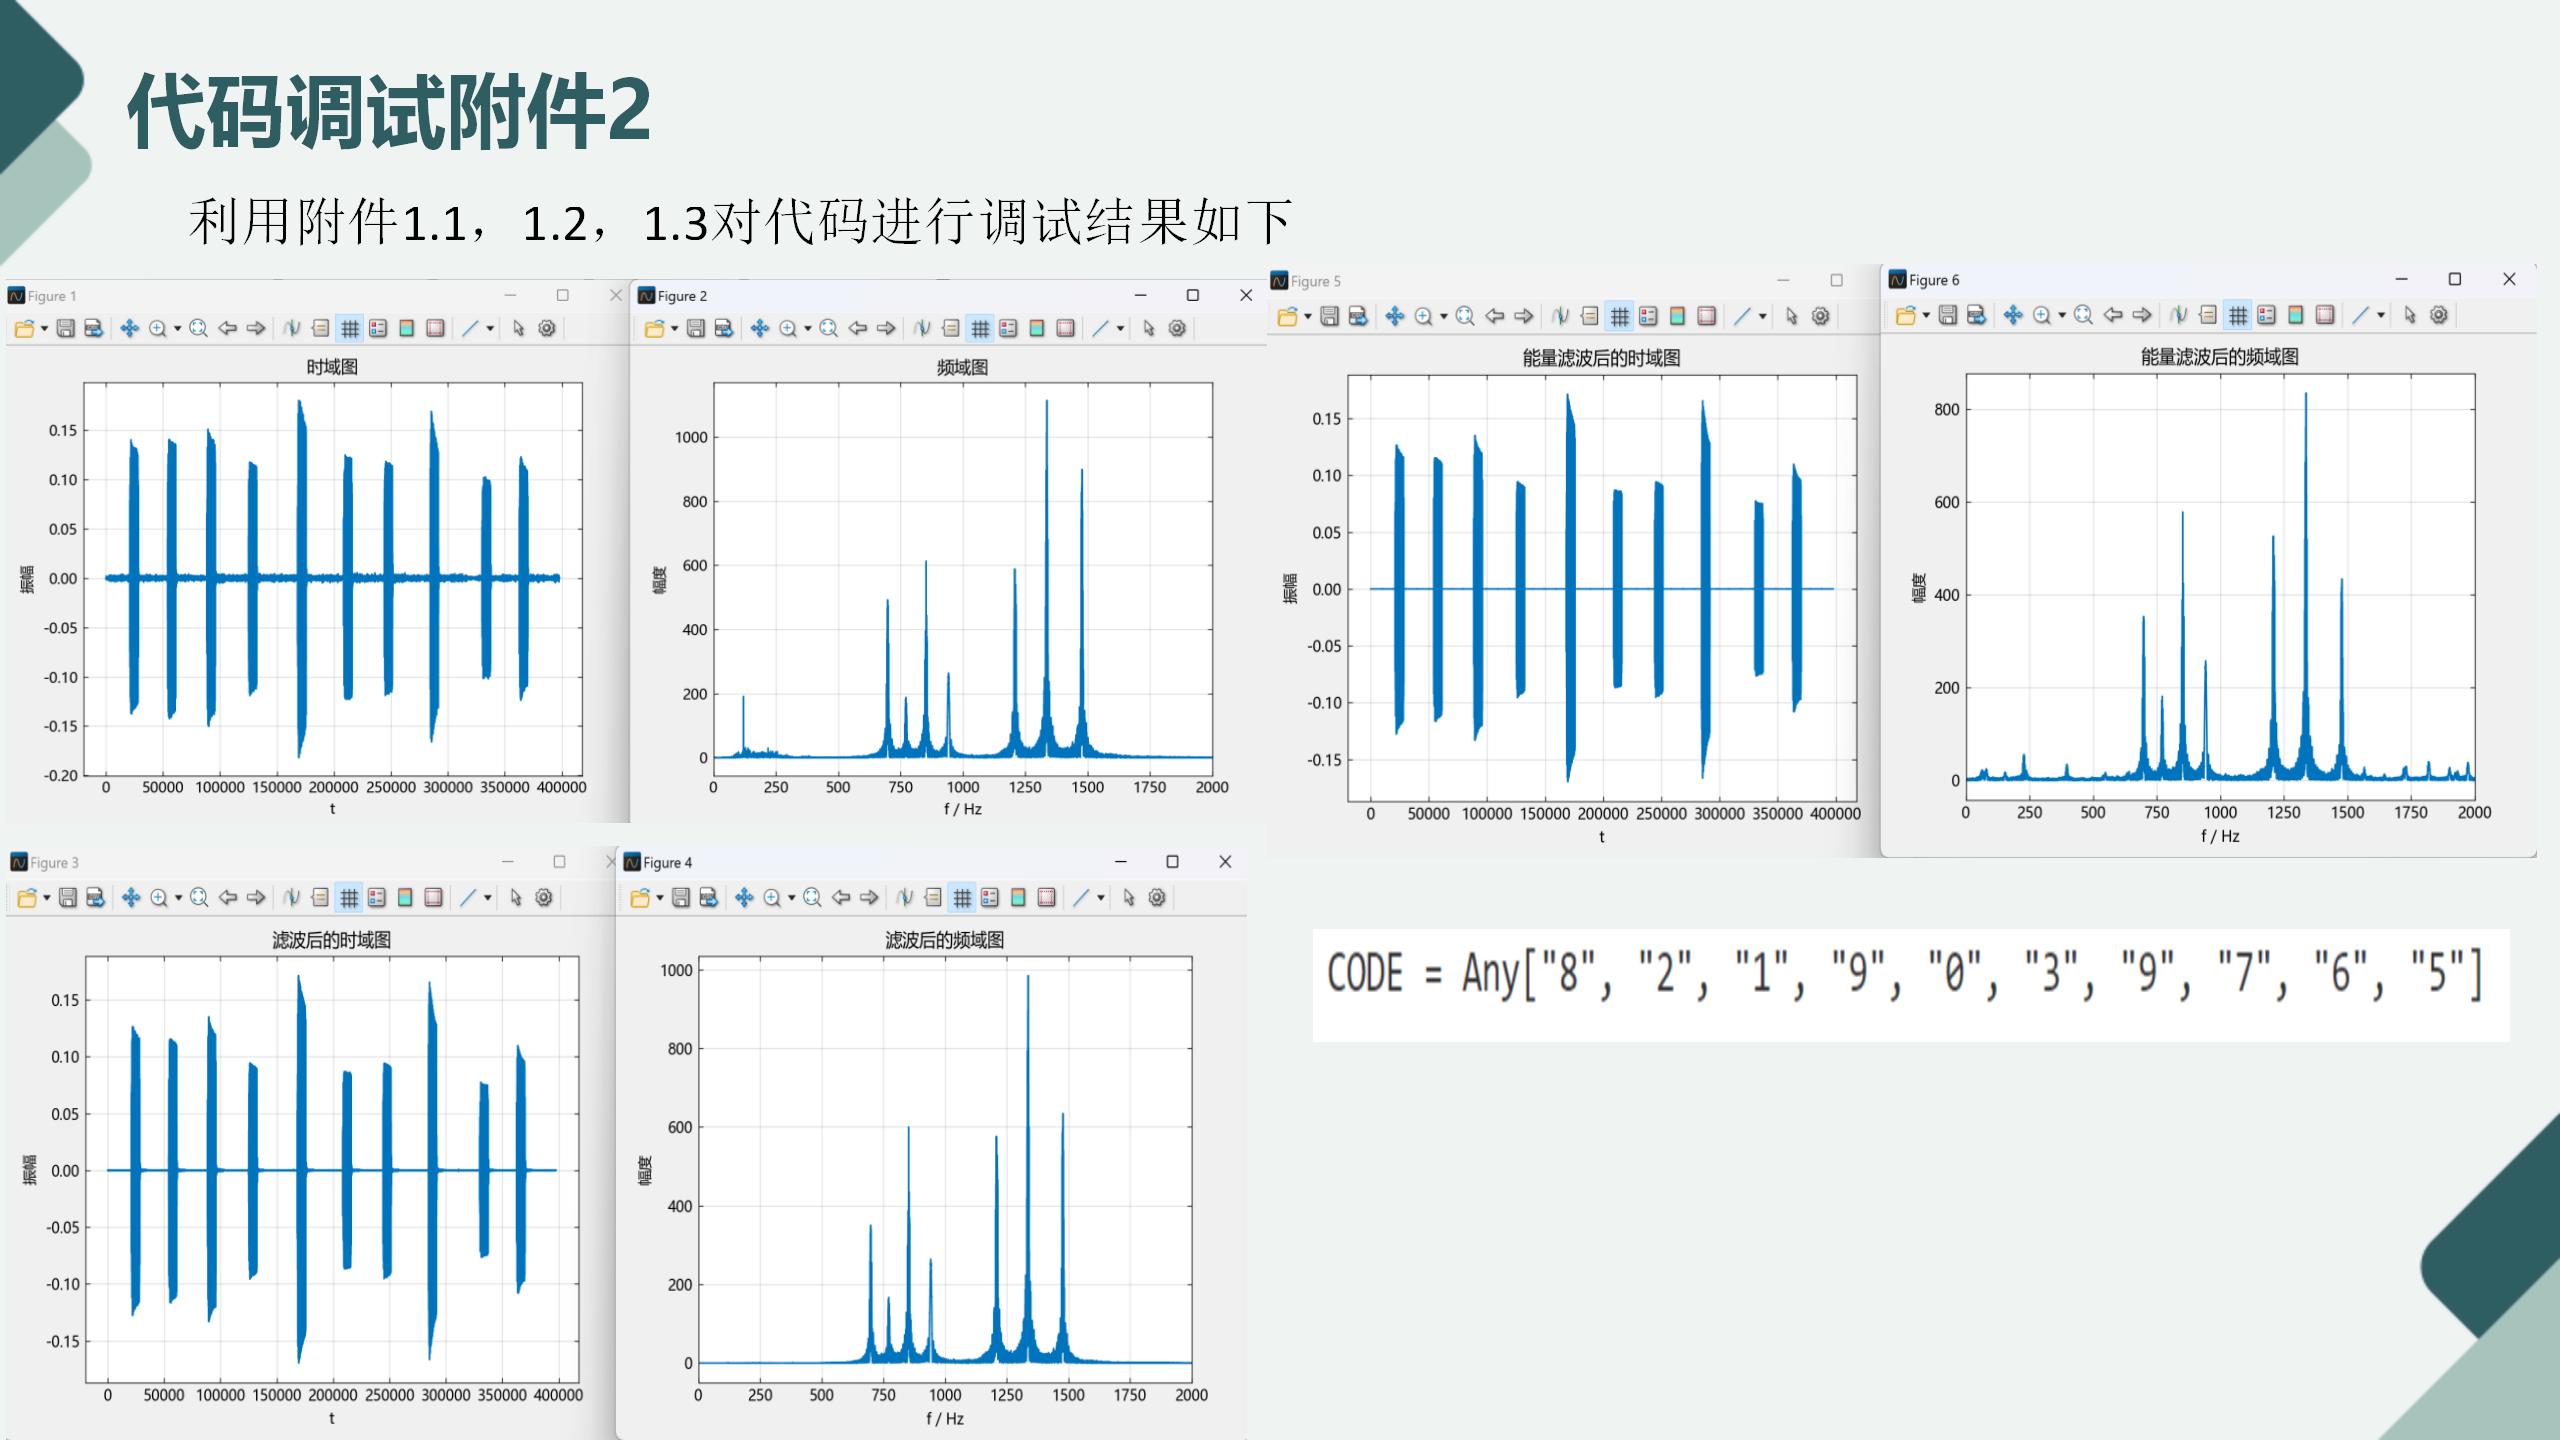Click the back arrow in Figure 1 toolbar
The height and width of the screenshot is (1440, 2560).
point(228,328)
